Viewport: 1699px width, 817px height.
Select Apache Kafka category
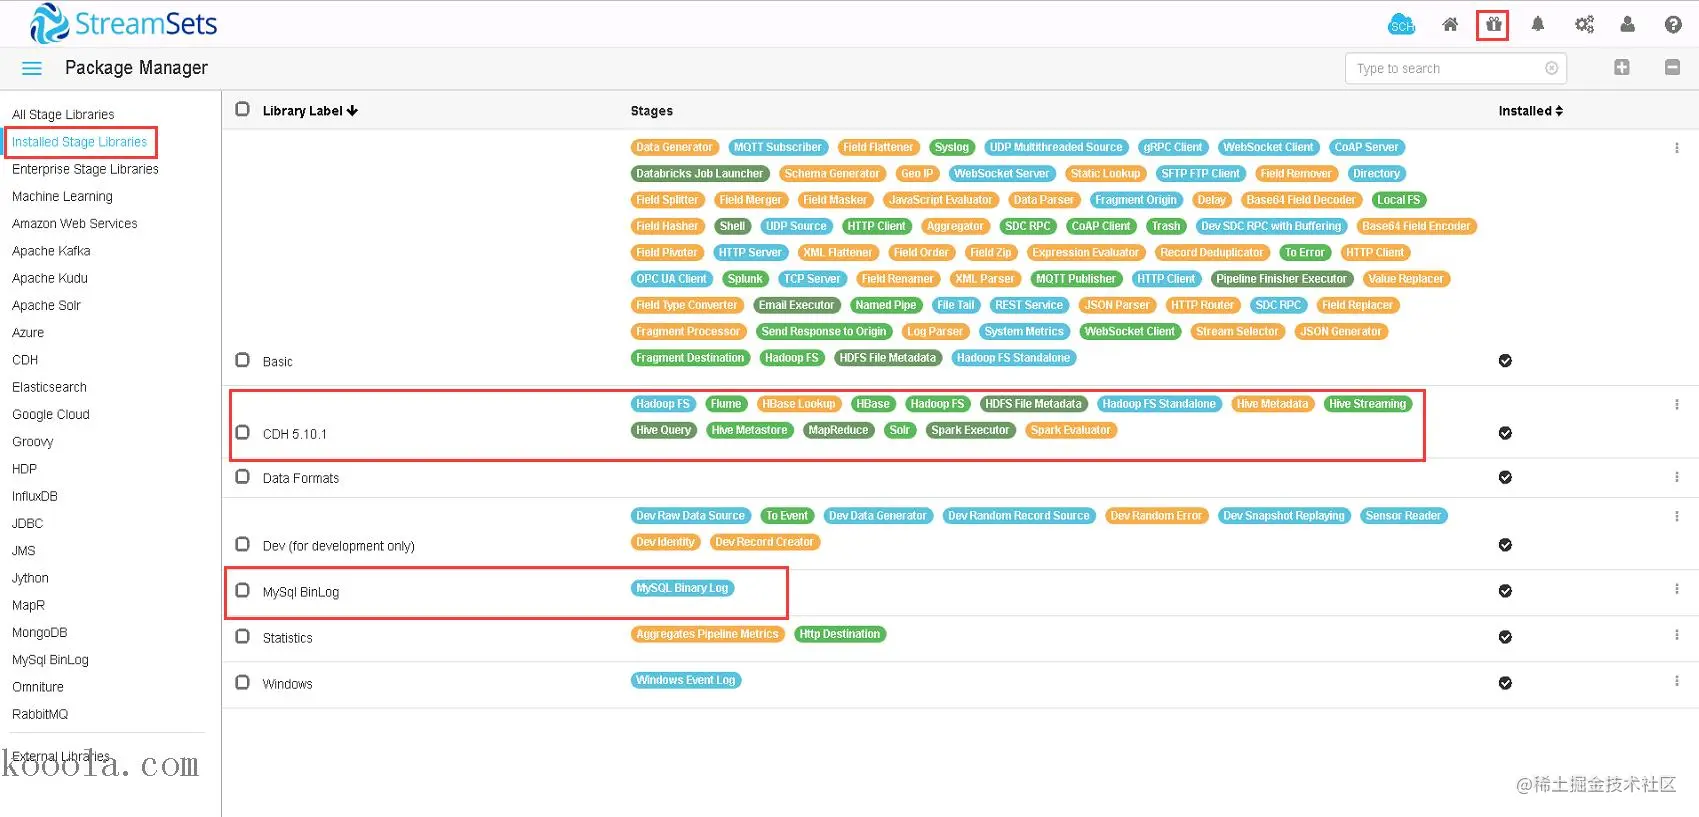click(x=51, y=251)
